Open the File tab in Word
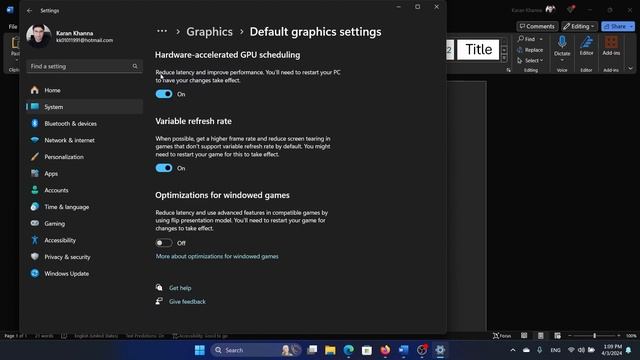Screen dimensions: 640x360 [13, 27]
